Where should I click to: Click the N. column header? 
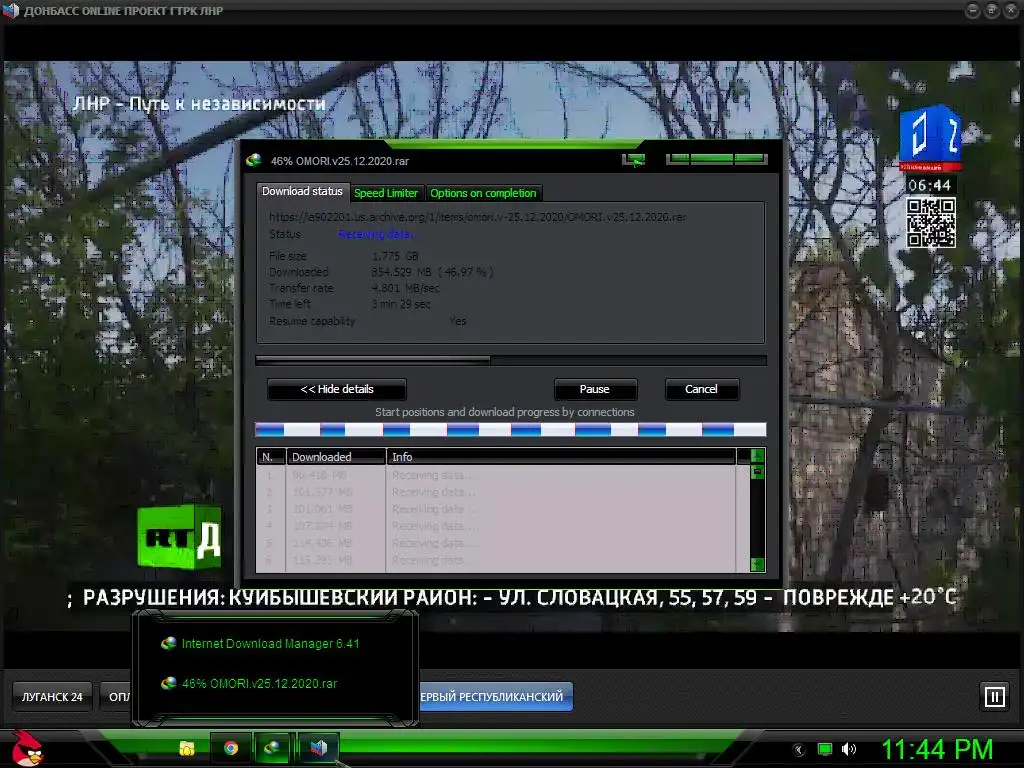coord(271,456)
